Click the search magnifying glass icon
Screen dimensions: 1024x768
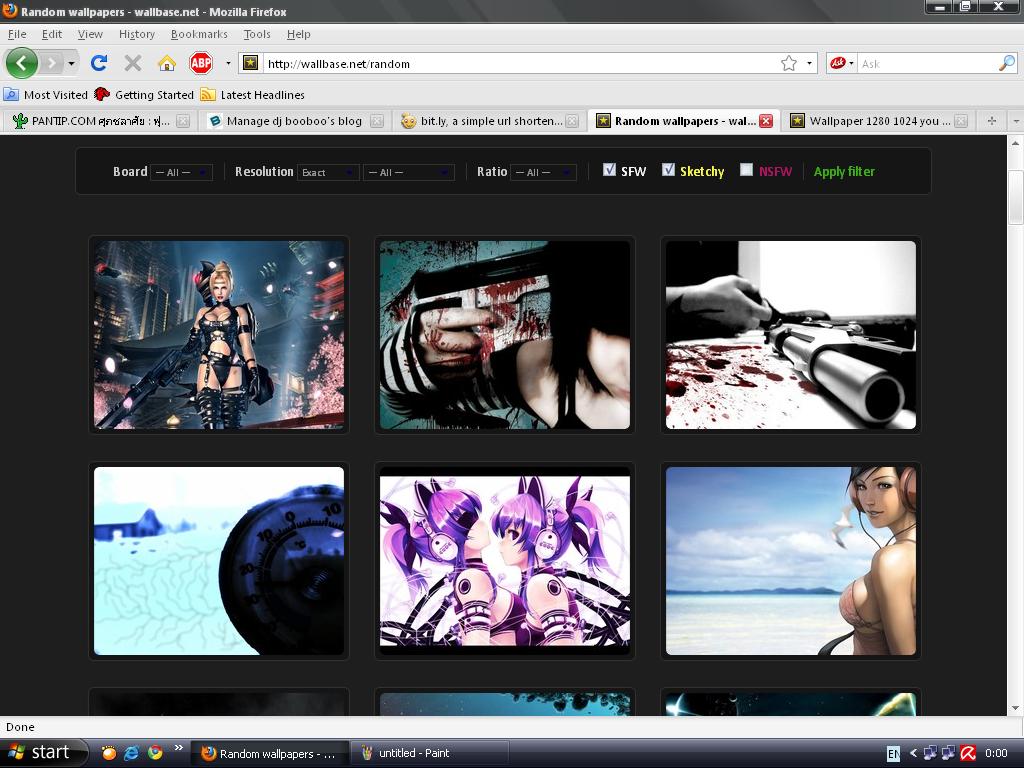point(1006,63)
